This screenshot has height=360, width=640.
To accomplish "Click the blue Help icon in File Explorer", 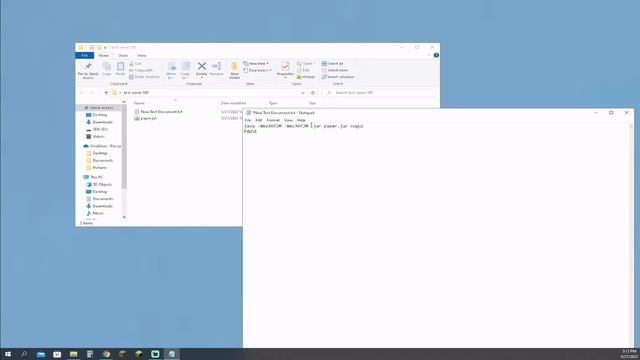I will [x=436, y=55].
